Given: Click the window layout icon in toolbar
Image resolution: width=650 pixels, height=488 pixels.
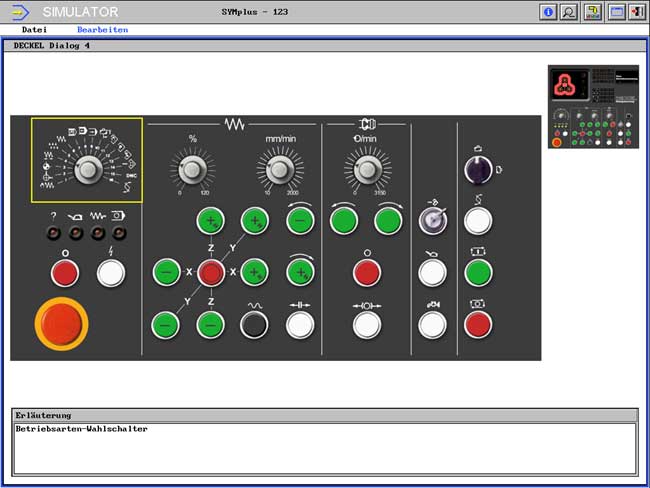Looking at the screenshot, I should (x=616, y=12).
